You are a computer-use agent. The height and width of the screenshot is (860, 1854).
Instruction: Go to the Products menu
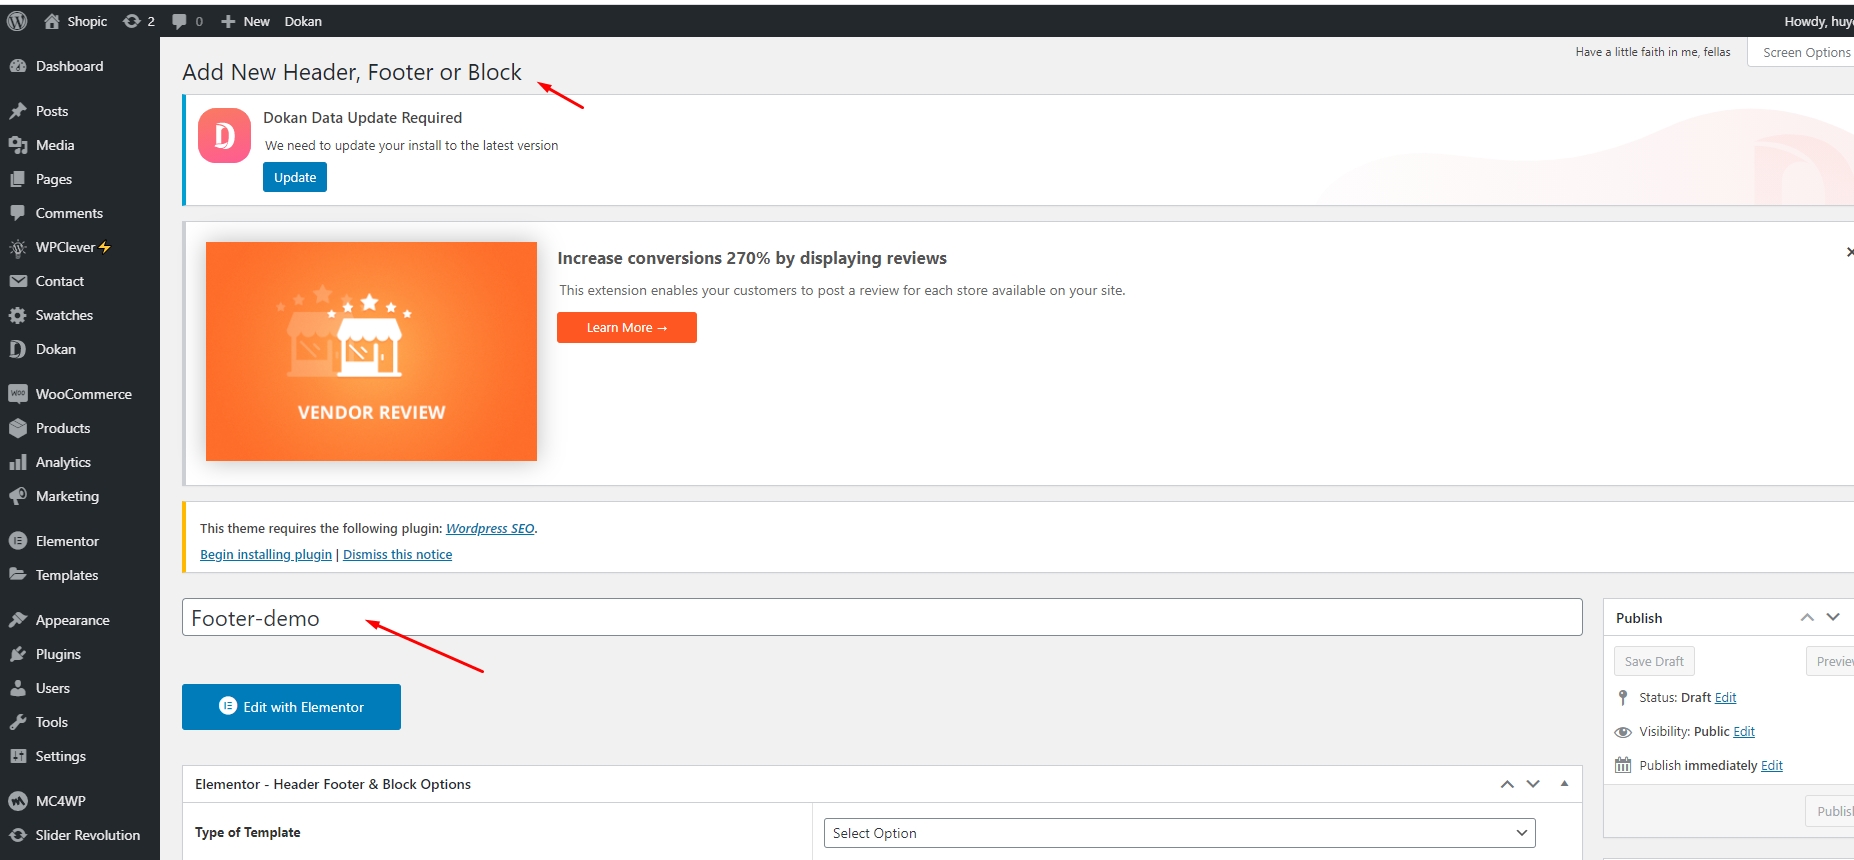pyautogui.click(x=63, y=428)
